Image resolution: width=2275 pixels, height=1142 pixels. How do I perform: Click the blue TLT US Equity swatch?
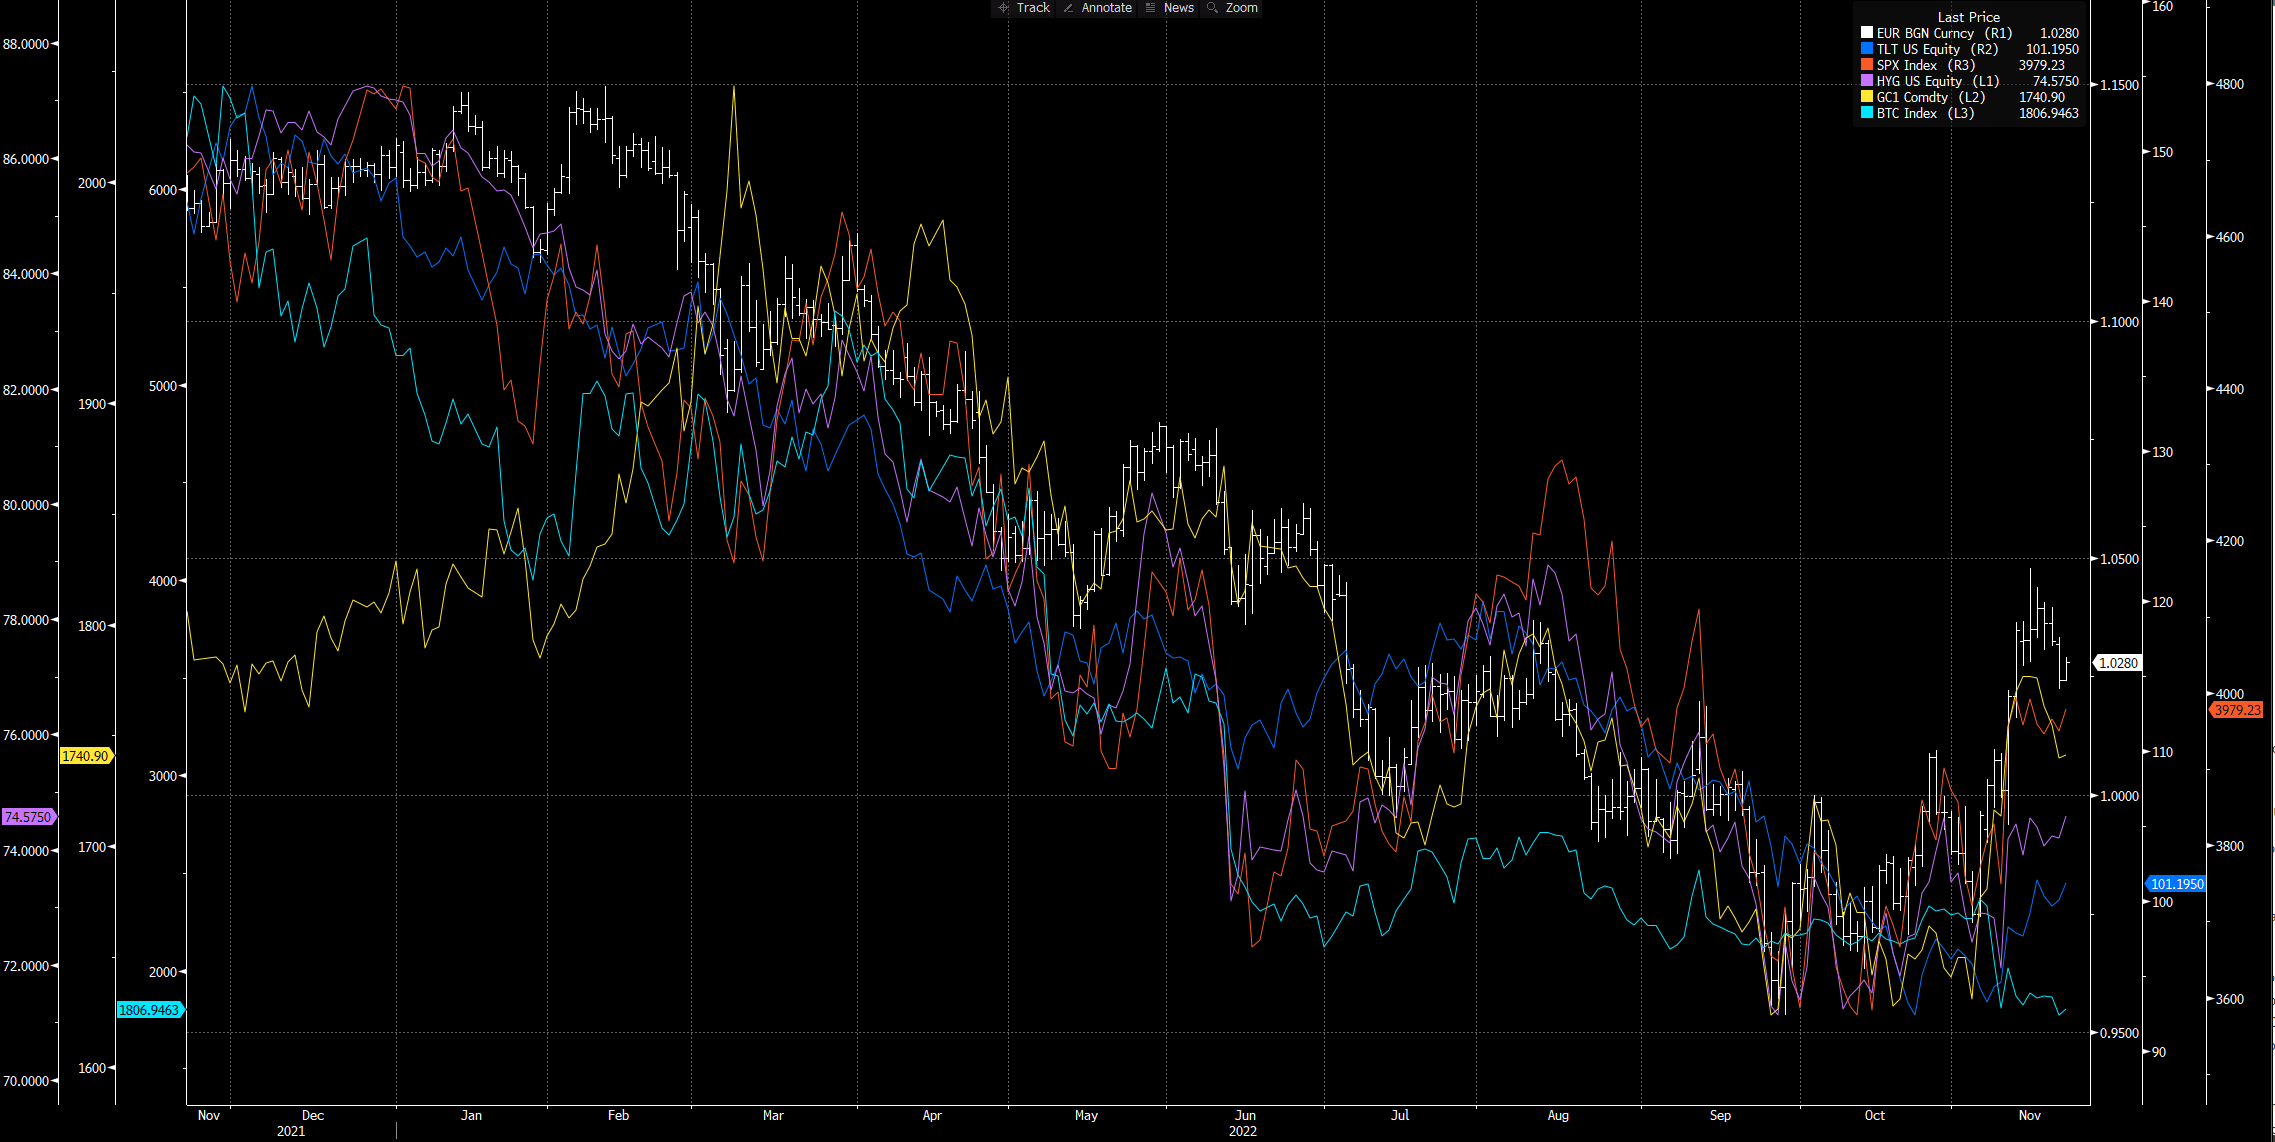coord(1866,49)
